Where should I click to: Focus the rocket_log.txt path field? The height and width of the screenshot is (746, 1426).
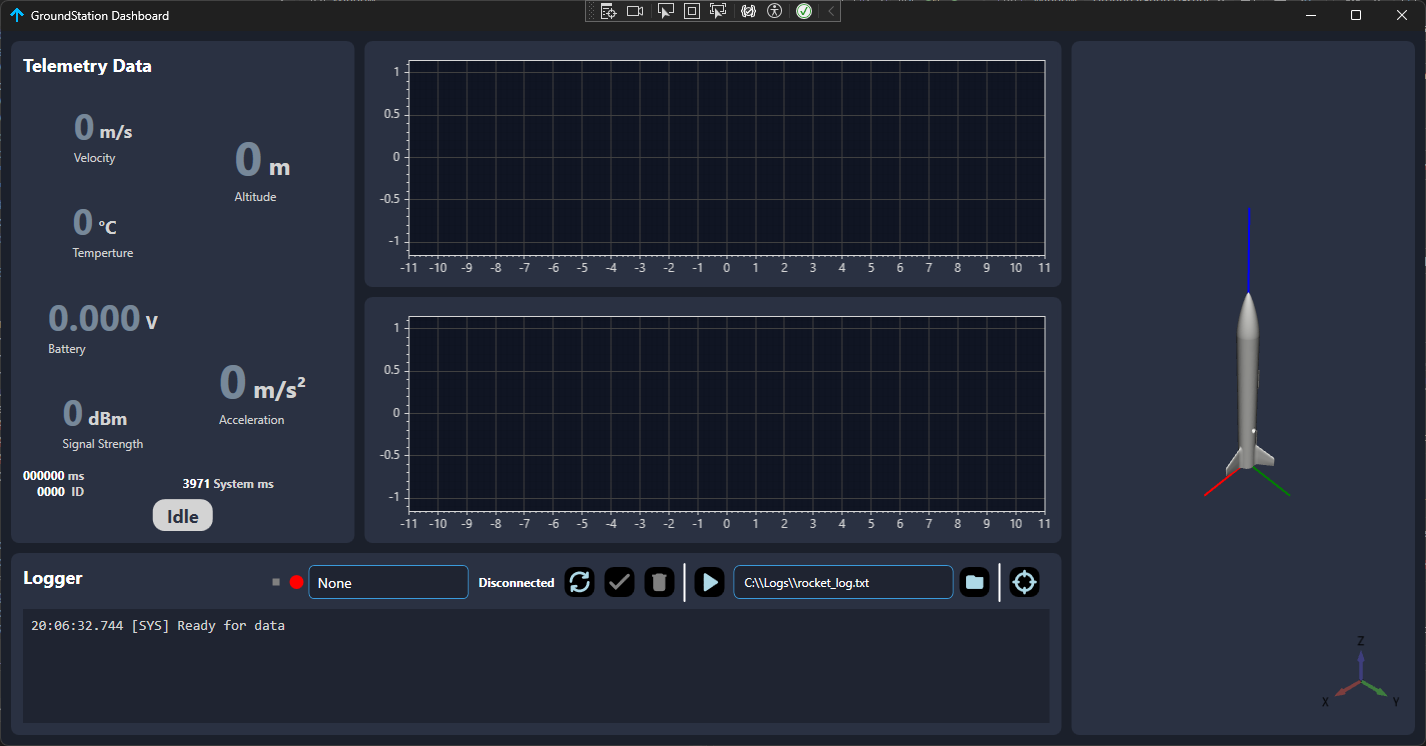pyautogui.click(x=843, y=582)
